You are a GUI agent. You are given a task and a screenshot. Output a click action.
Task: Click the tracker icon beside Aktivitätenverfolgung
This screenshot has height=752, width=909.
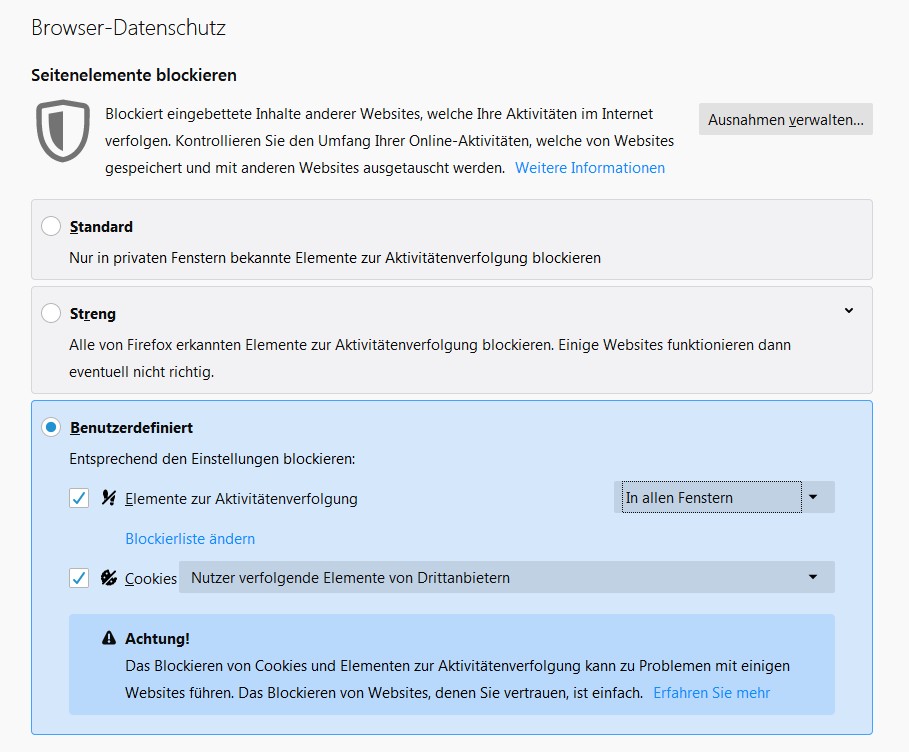(x=109, y=498)
